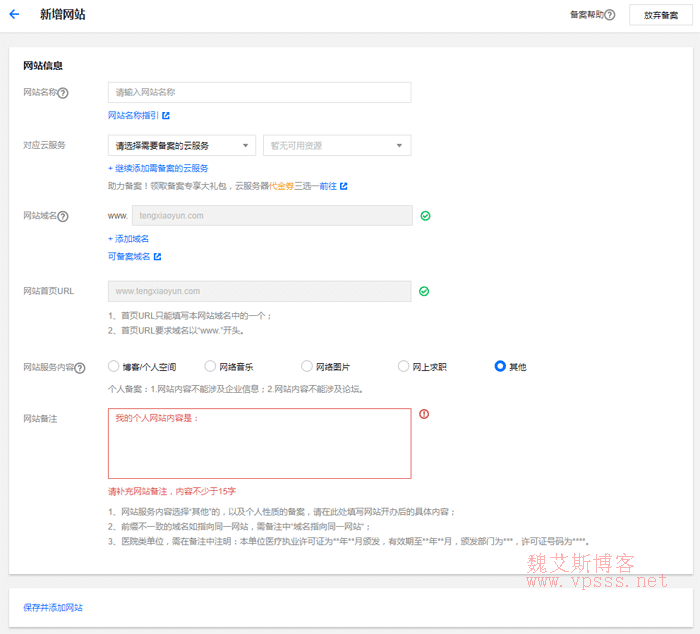Image resolution: width=700 pixels, height=634 pixels.
Task: Open the 备案帮助 help icon
Action: point(610,15)
